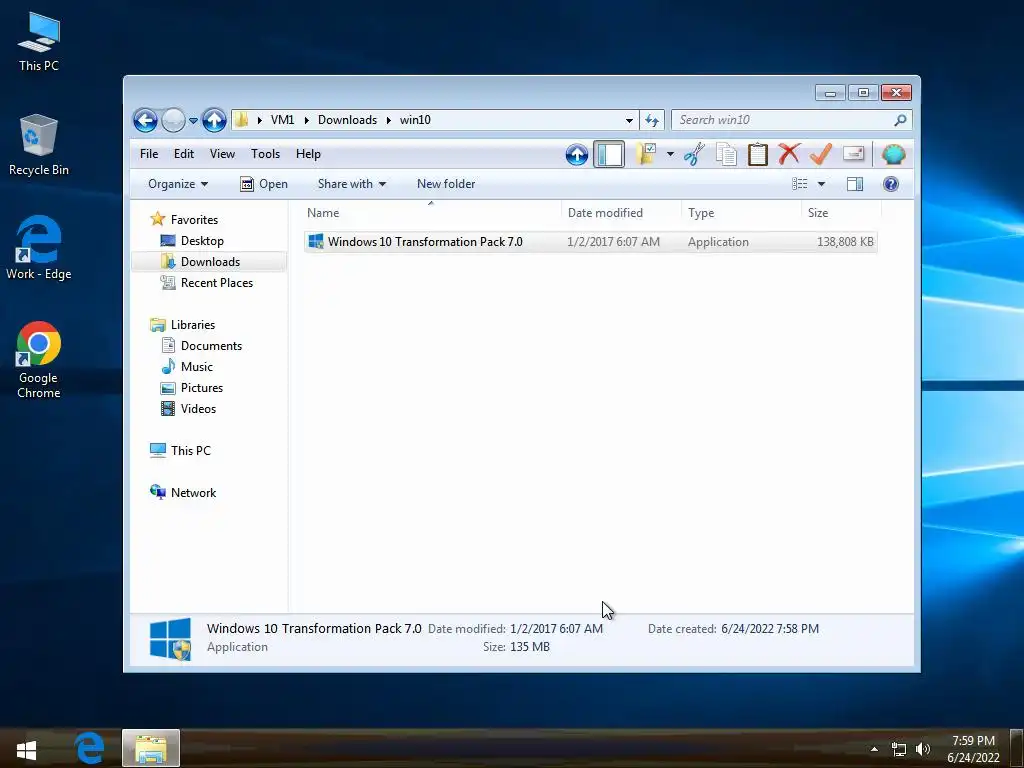Sort by Date modified column header
Screen dimensions: 1024x768
click(x=621, y=213)
